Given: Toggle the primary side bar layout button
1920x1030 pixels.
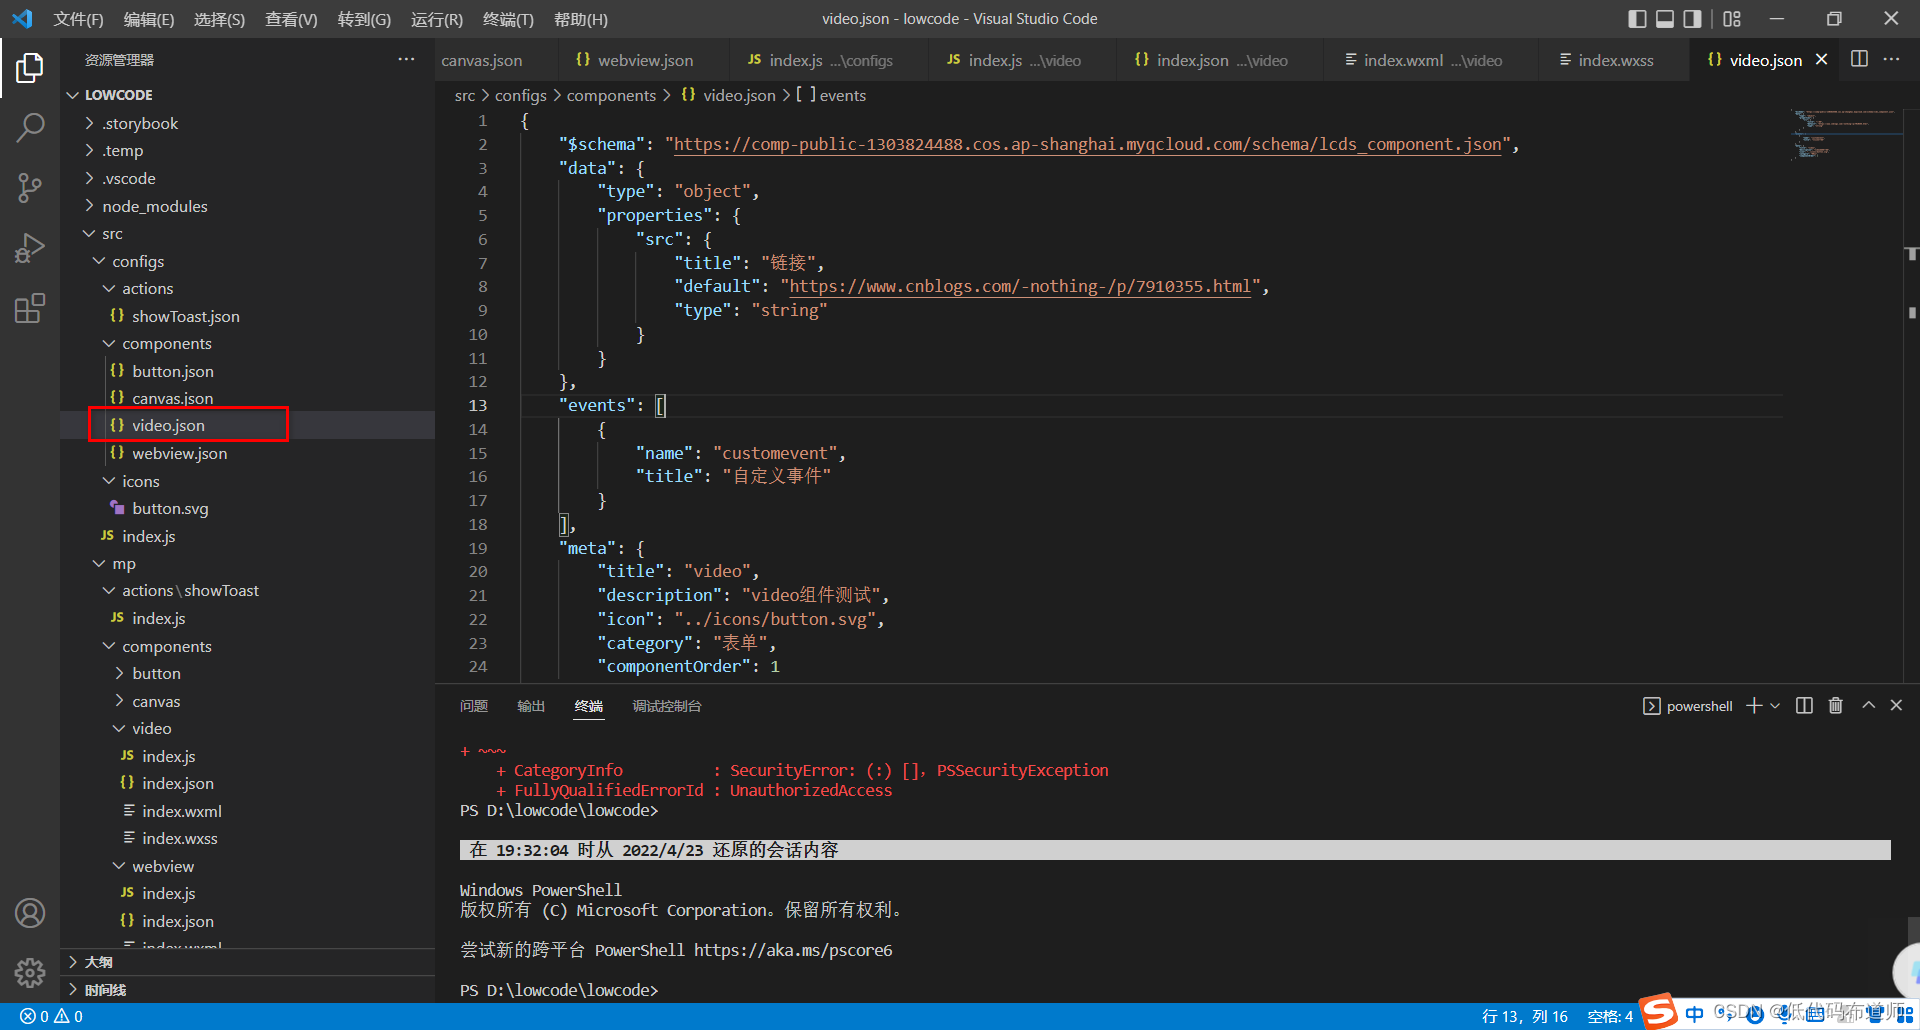Looking at the screenshot, I should point(1637,19).
